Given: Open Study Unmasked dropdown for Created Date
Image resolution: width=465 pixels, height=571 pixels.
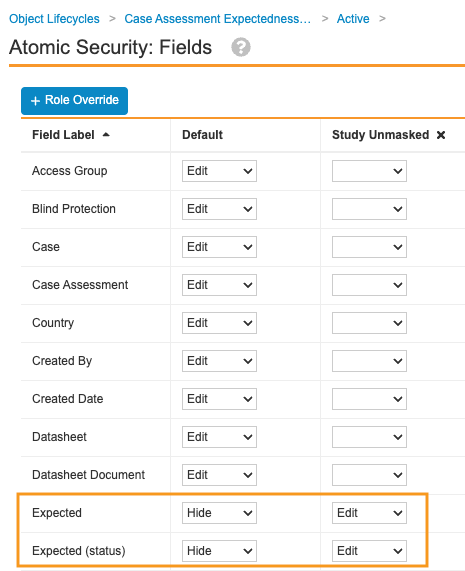Looking at the screenshot, I should click(x=369, y=399).
